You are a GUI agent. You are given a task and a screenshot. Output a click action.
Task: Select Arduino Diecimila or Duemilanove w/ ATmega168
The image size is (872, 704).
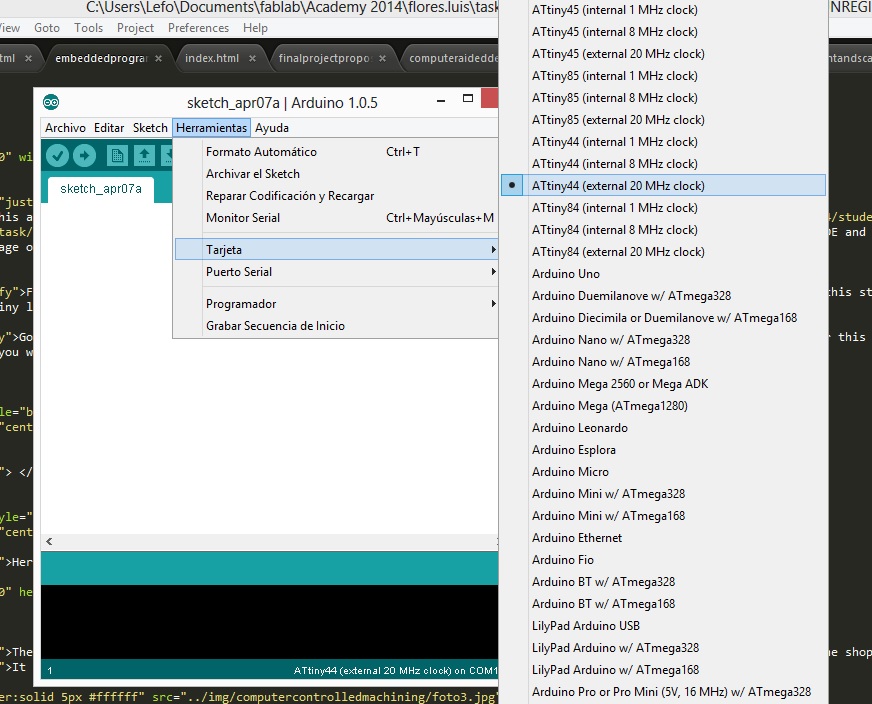[x=663, y=318]
